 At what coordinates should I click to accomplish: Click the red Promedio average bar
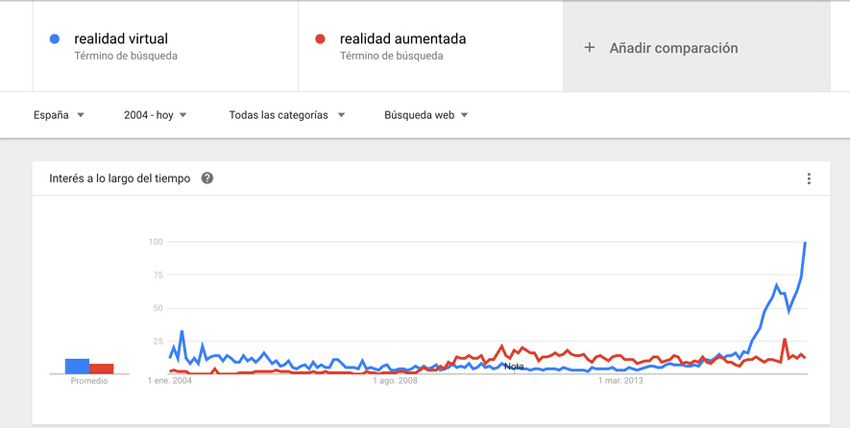point(101,368)
